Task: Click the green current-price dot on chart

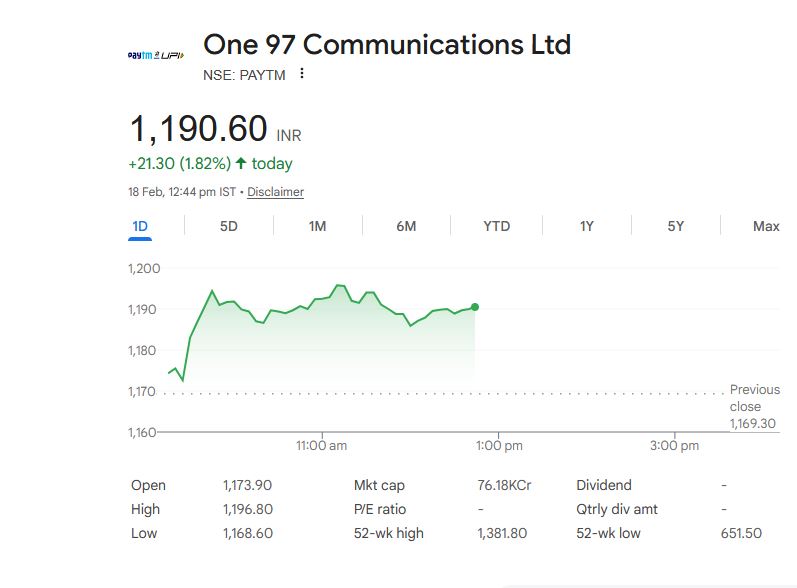Action: click(x=474, y=307)
